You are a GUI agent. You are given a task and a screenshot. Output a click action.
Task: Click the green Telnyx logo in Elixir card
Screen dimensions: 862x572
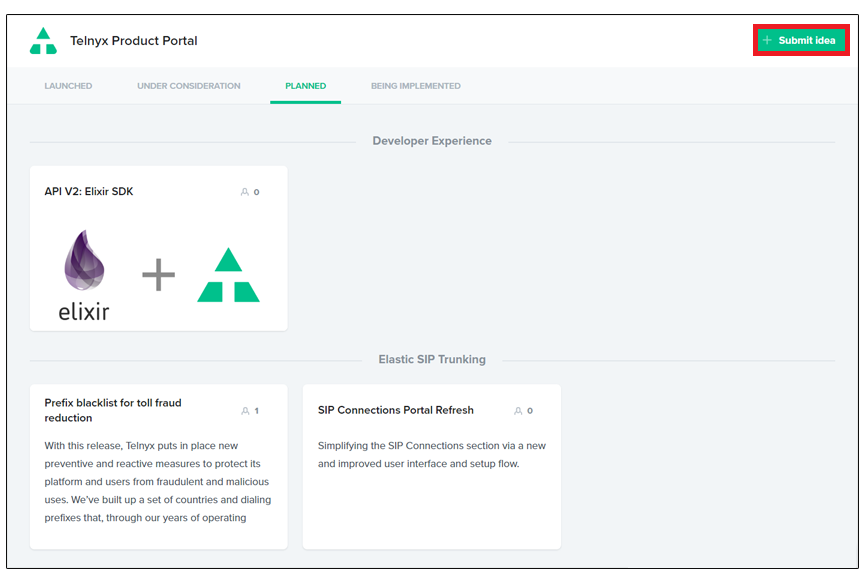(x=228, y=275)
